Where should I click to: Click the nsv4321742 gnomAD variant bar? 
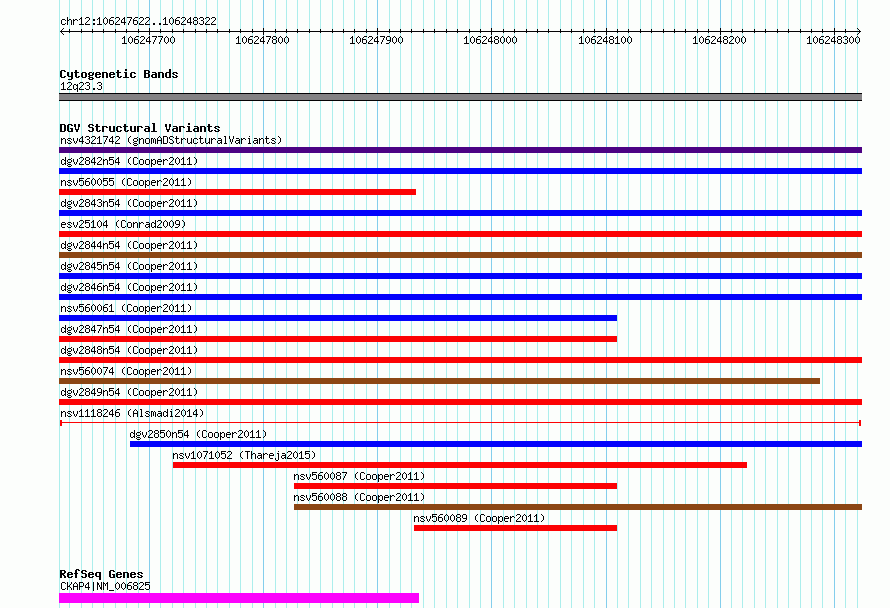point(460,150)
